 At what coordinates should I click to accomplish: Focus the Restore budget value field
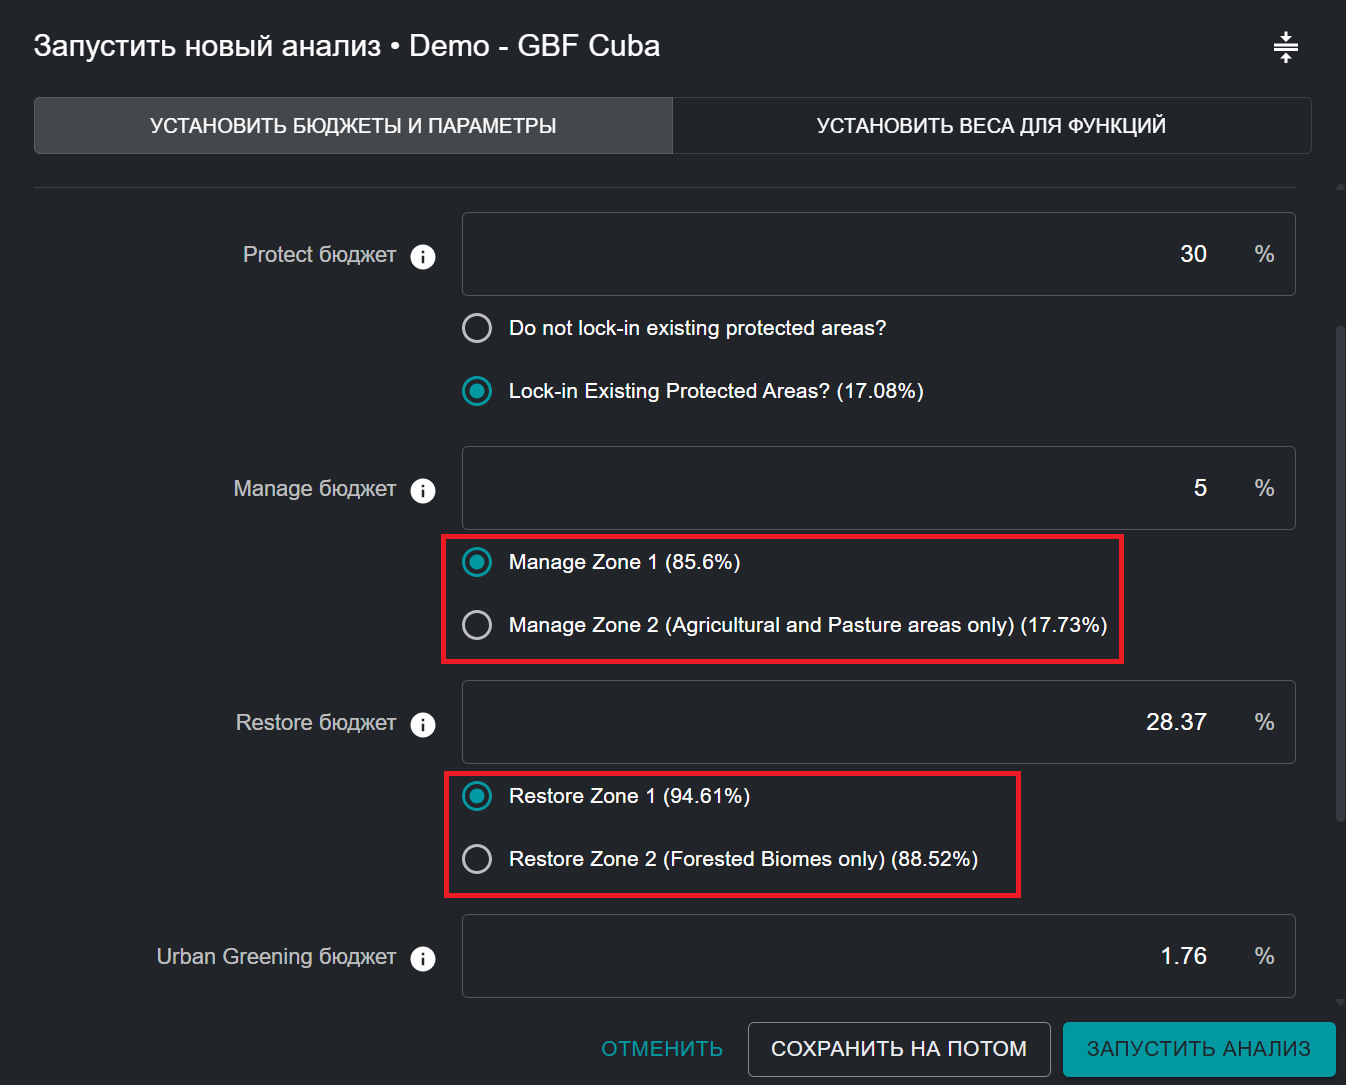click(850, 722)
